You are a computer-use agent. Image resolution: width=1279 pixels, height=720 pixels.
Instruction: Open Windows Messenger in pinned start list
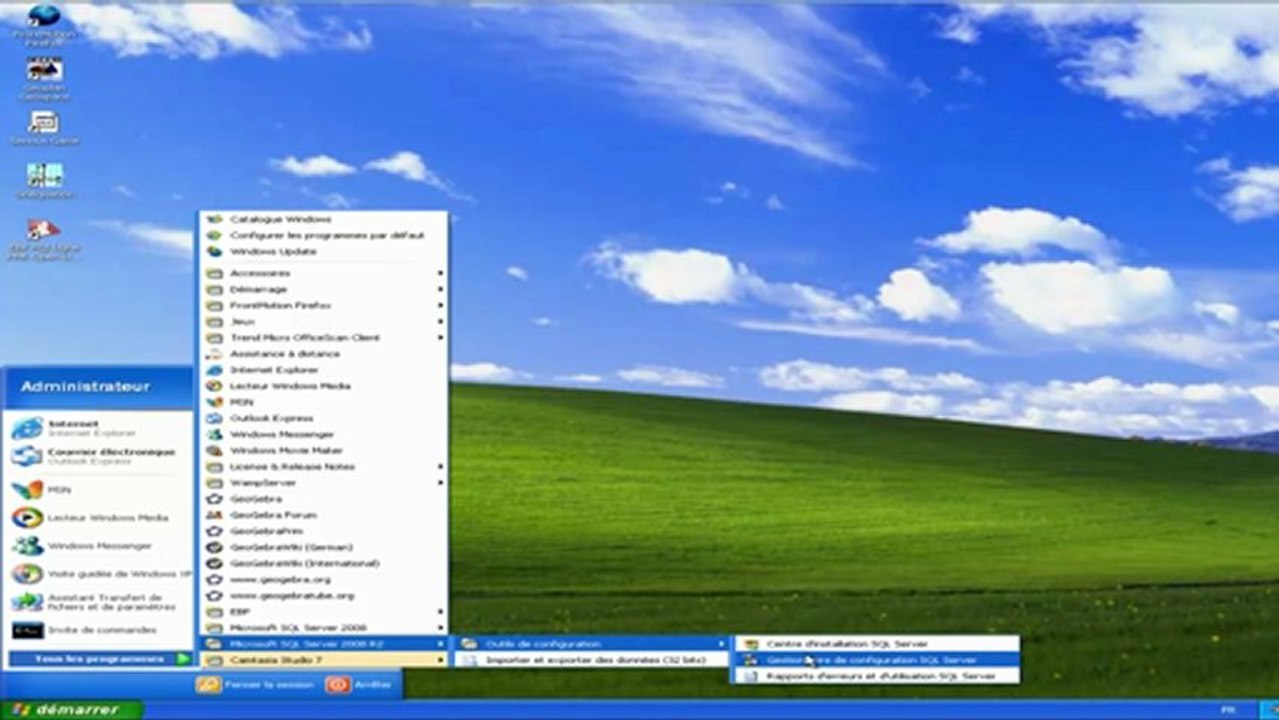96,546
